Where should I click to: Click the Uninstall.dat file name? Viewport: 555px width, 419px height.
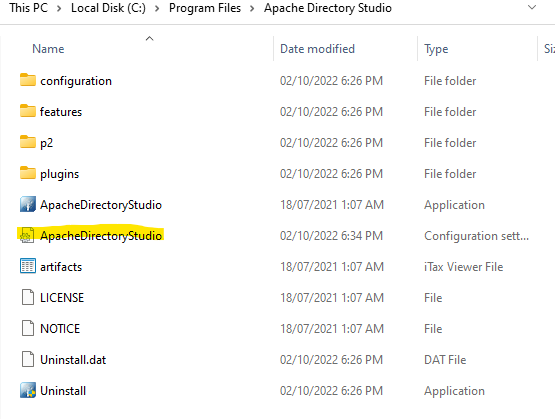tap(73, 360)
